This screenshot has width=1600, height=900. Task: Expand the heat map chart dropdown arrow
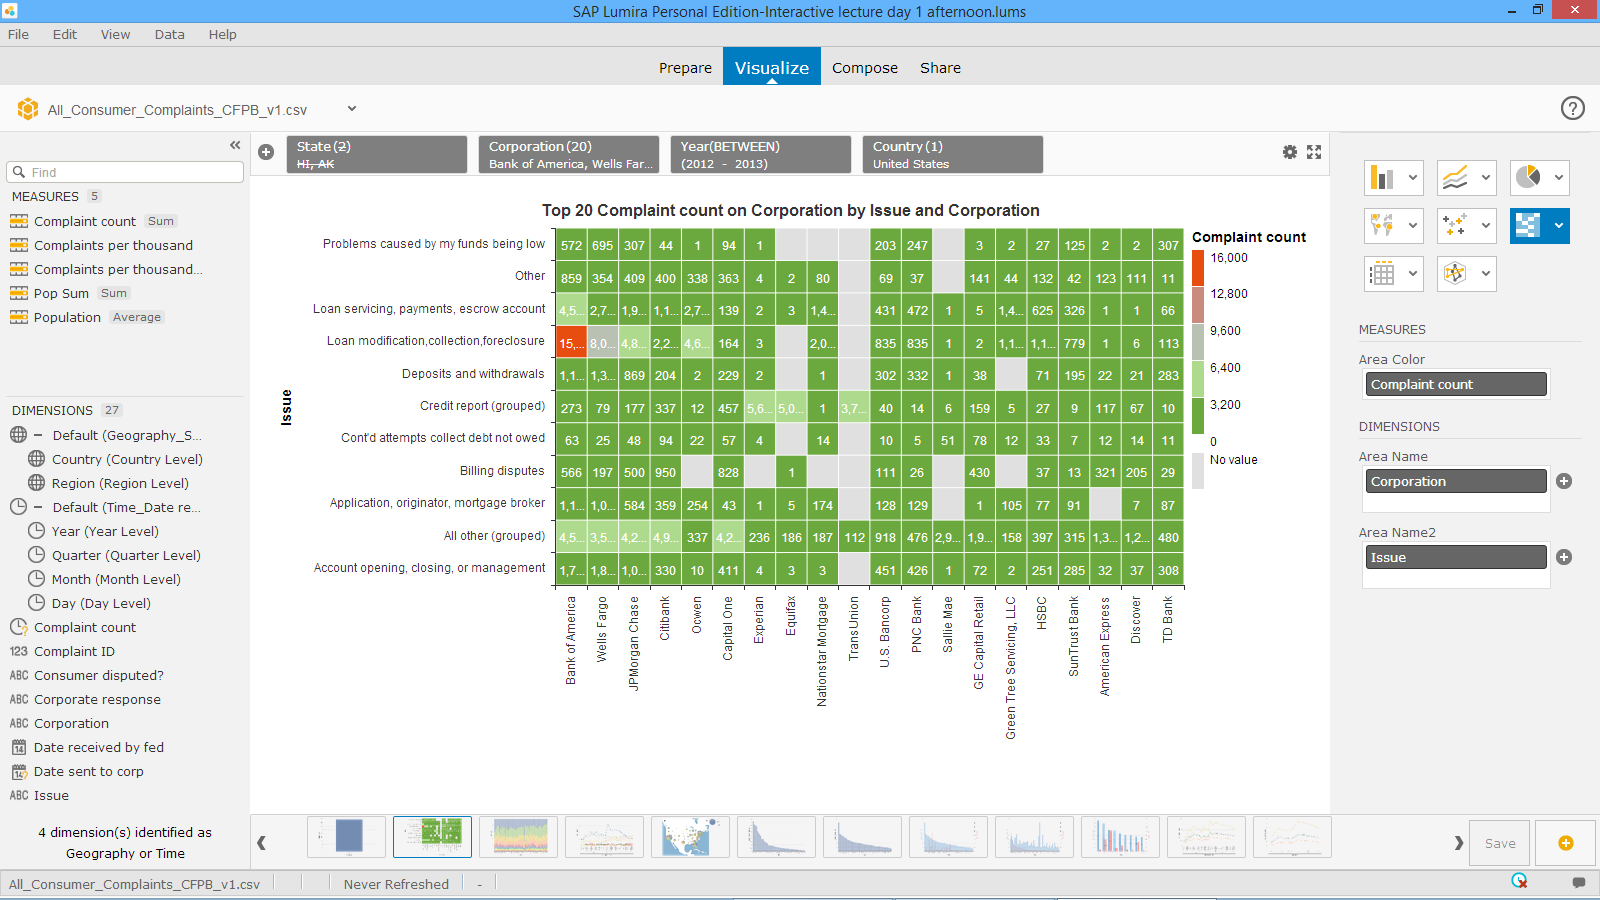(x=1558, y=226)
